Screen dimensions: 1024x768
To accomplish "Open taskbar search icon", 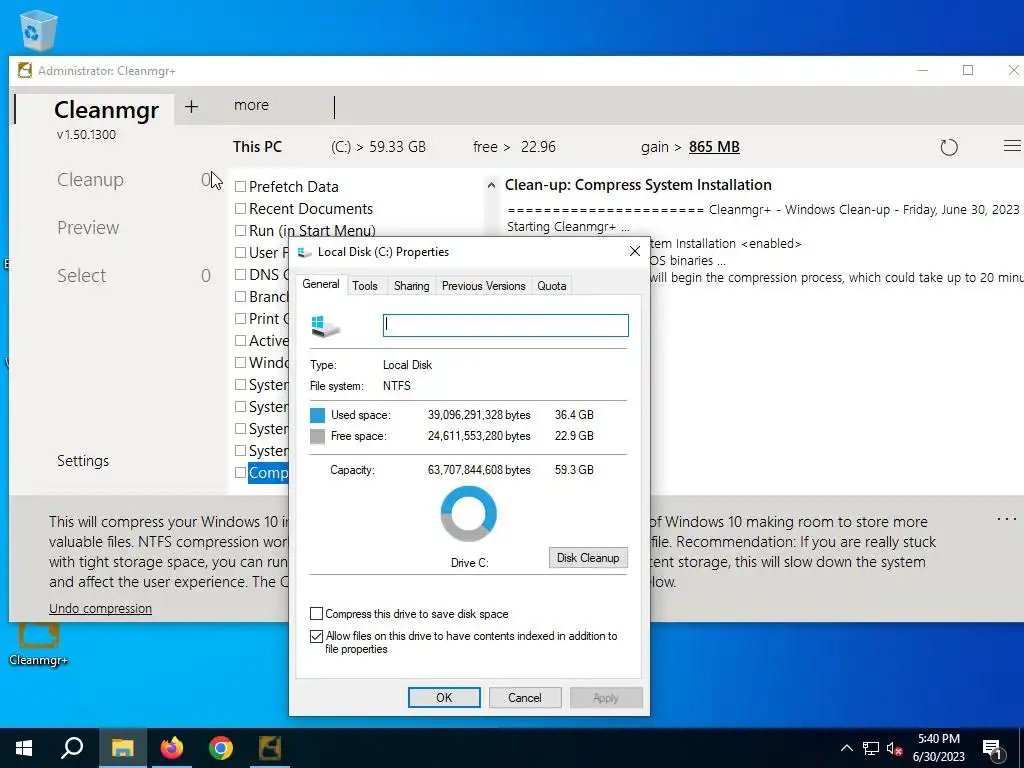I will (x=72, y=748).
